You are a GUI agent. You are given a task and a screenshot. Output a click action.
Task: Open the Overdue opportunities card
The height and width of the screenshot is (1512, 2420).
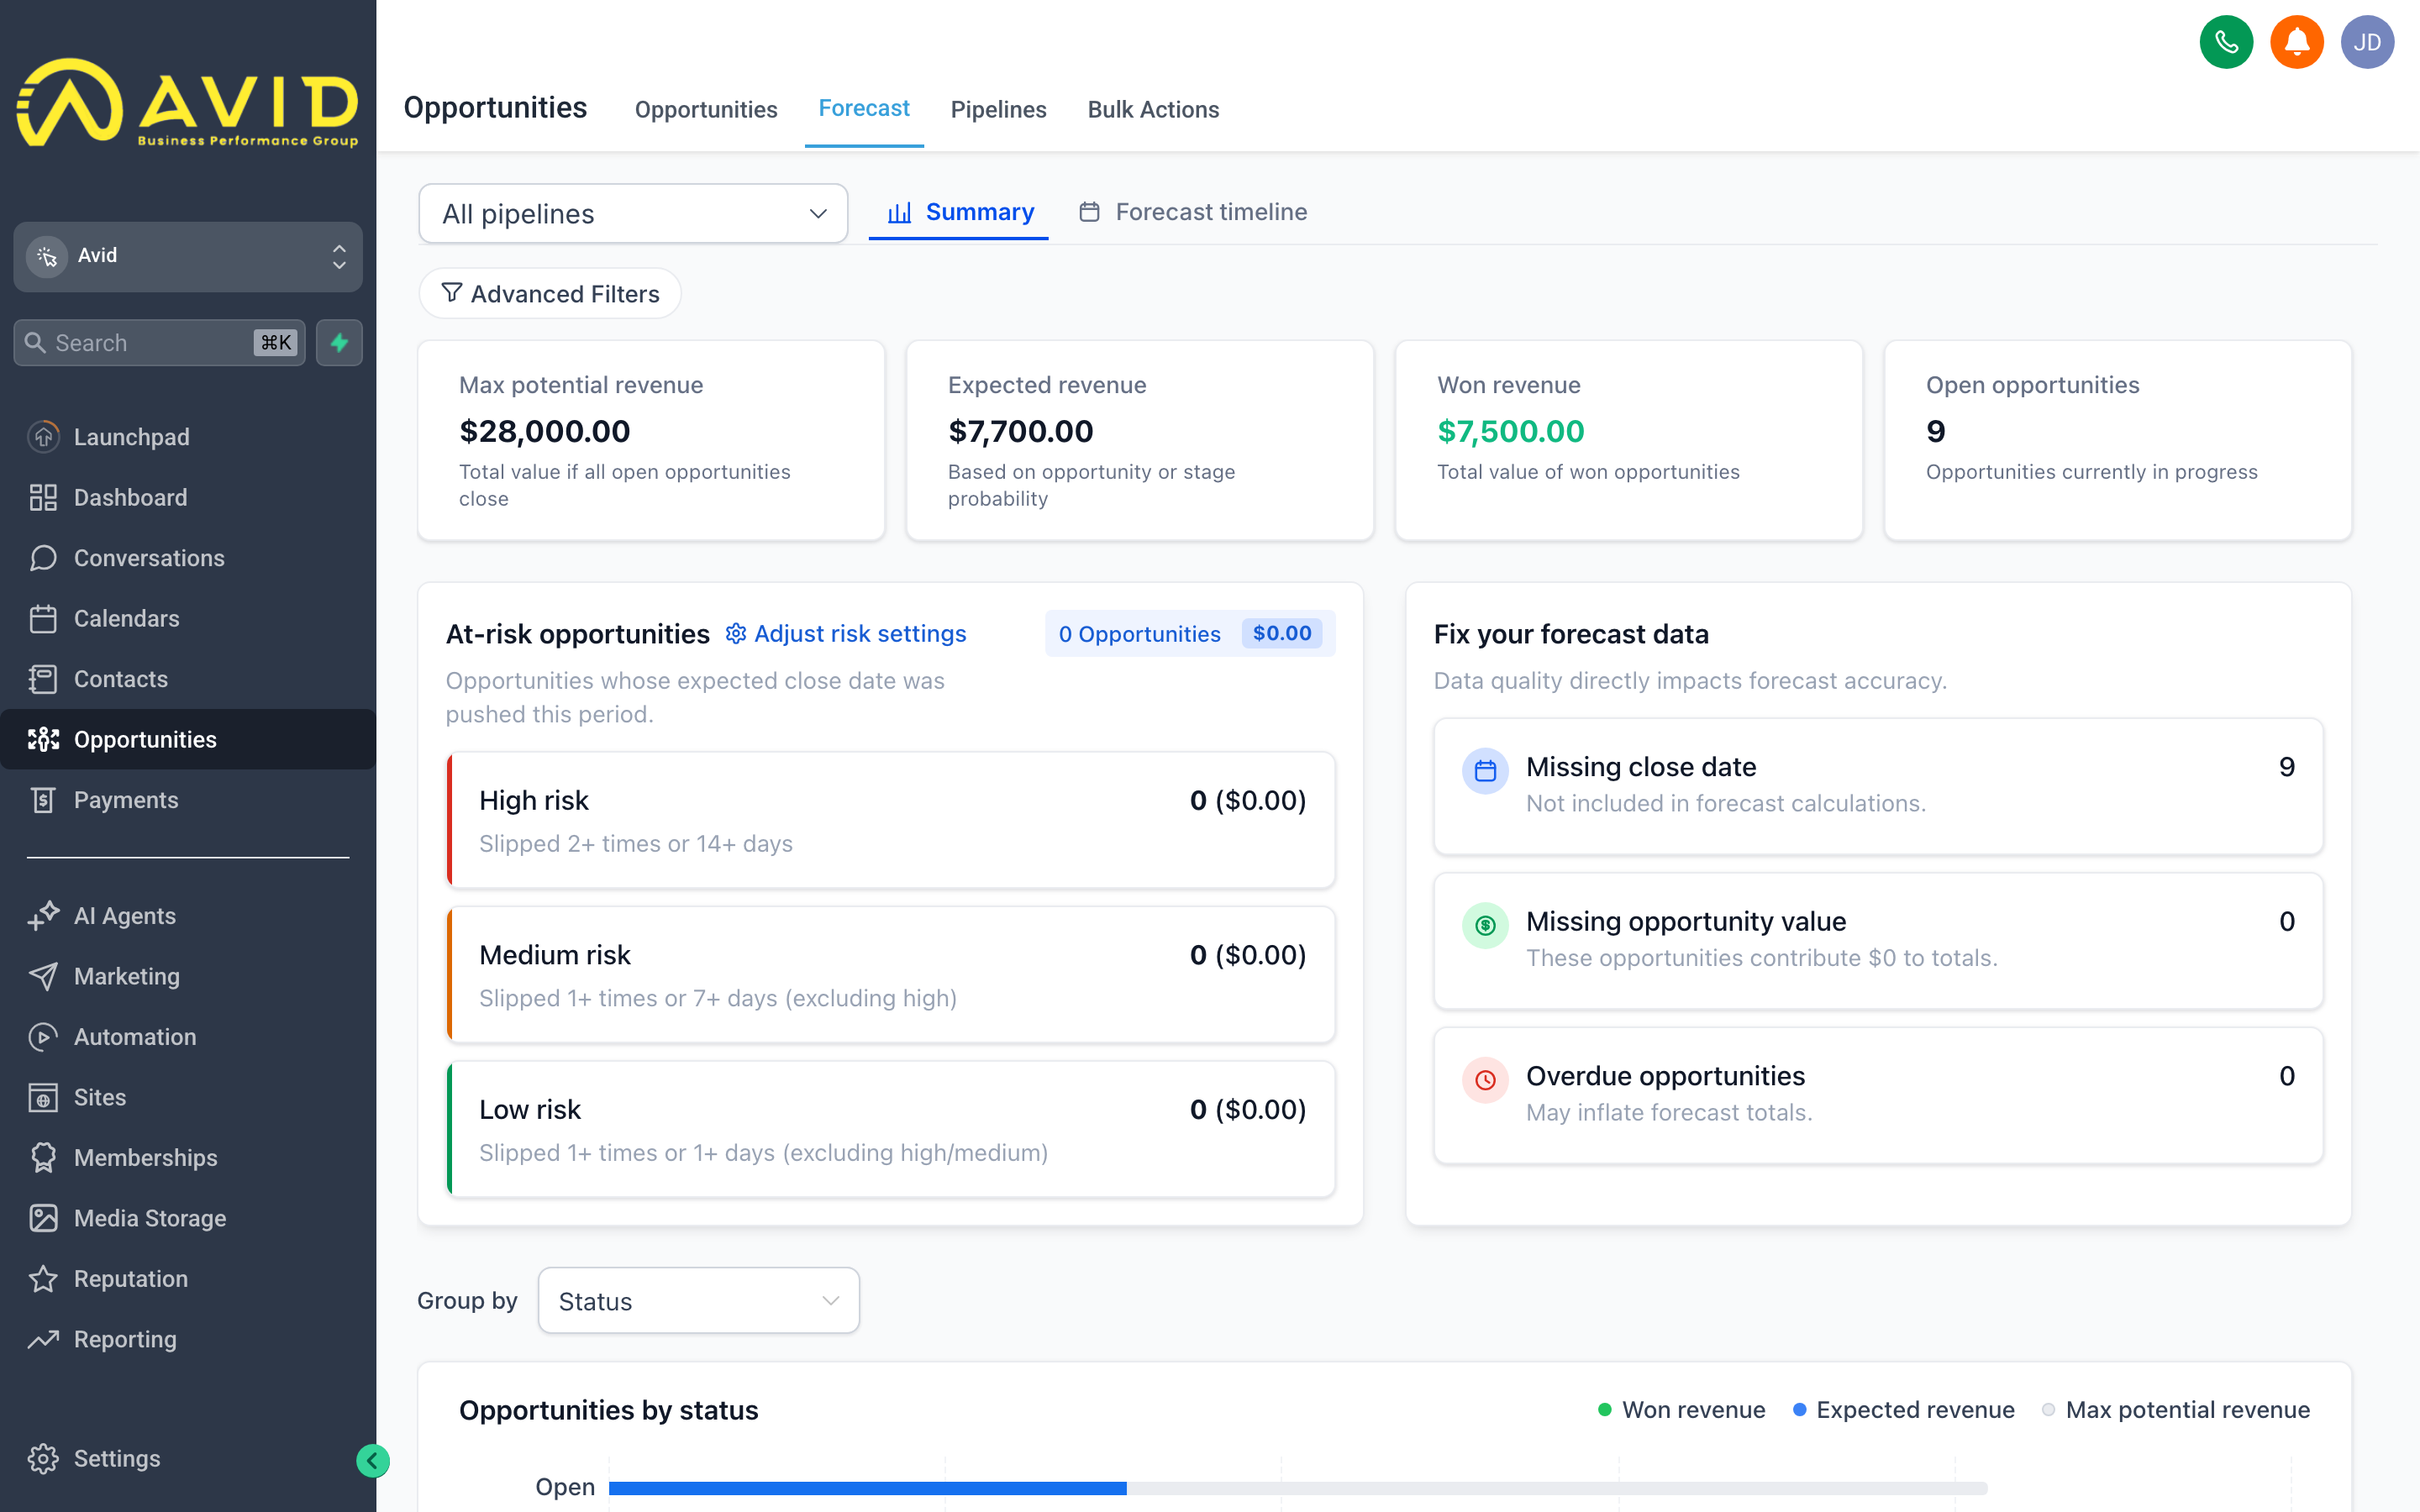pyautogui.click(x=1878, y=1095)
